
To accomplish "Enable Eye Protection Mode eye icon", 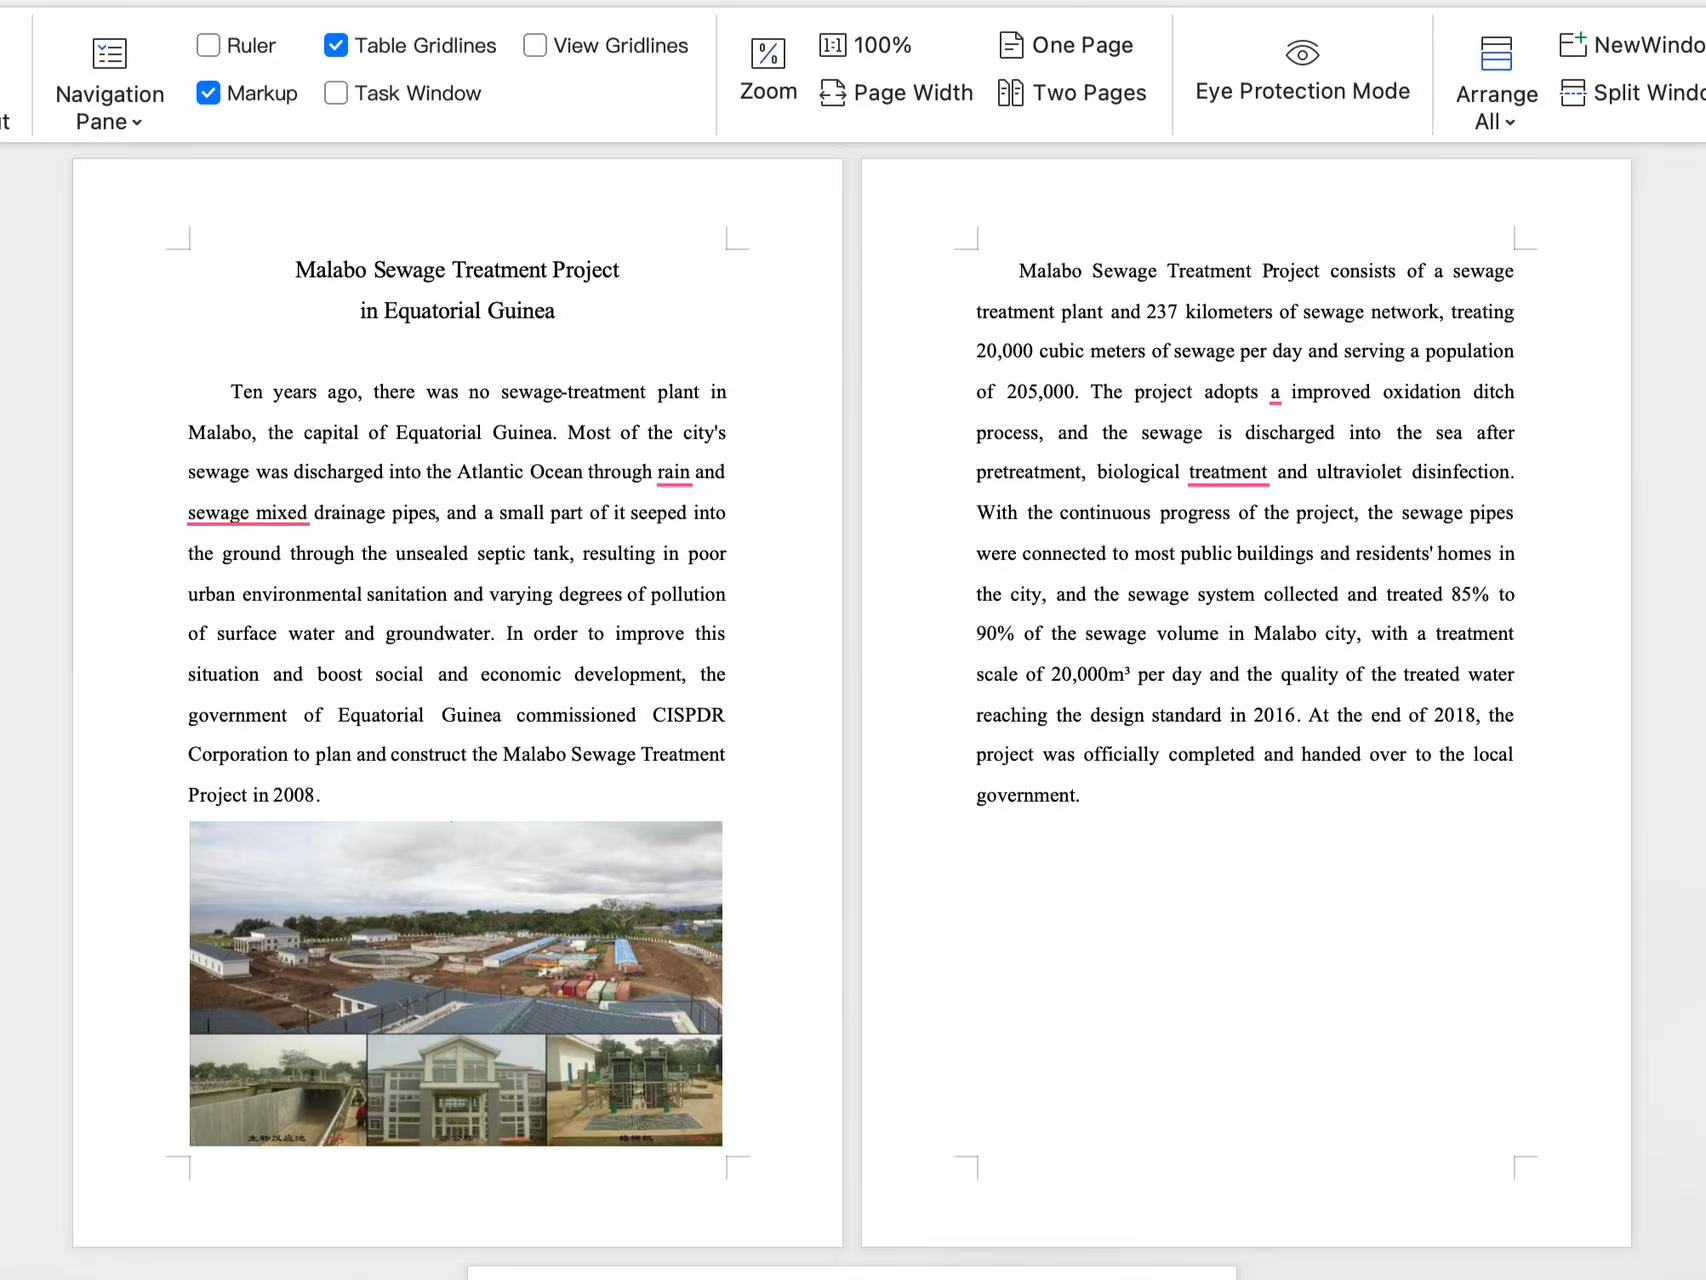I will 1302,52.
